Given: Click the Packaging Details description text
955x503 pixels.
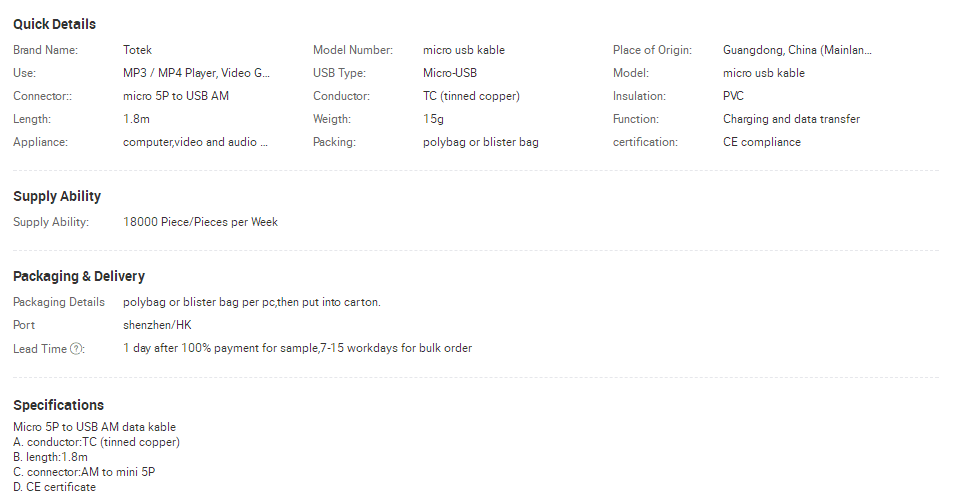Looking at the screenshot, I should pyautogui.click(x=252, y=302).
